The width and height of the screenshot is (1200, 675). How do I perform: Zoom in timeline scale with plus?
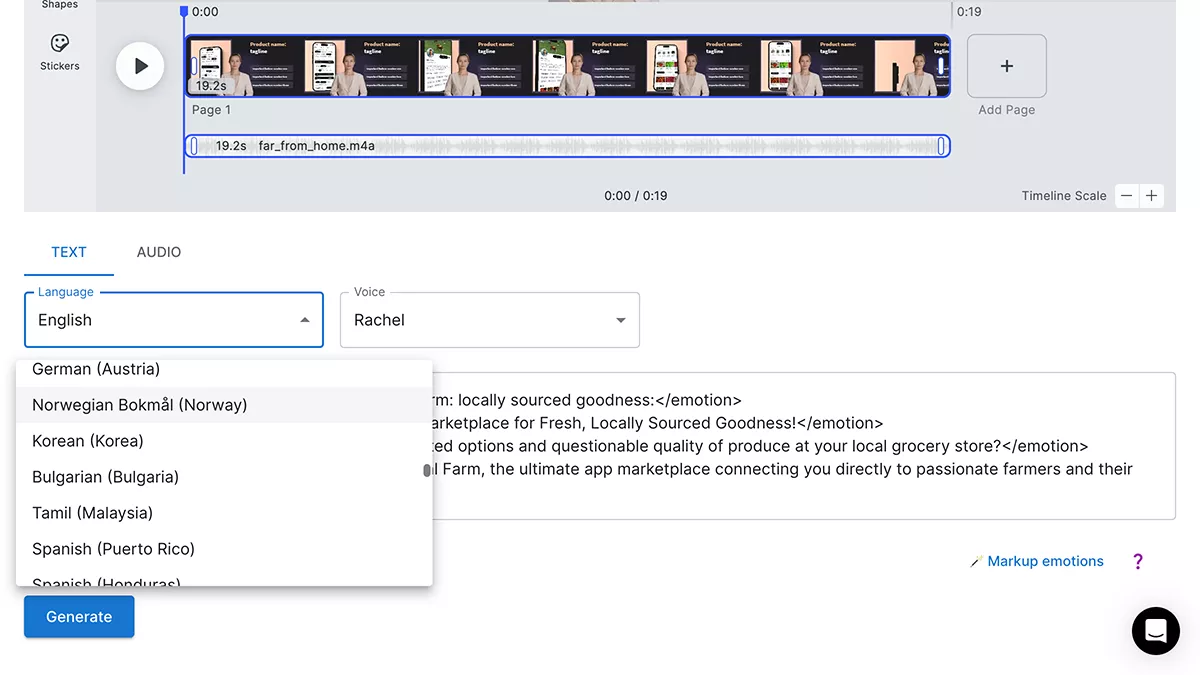pyautogui.click(x=1151, y=196)
